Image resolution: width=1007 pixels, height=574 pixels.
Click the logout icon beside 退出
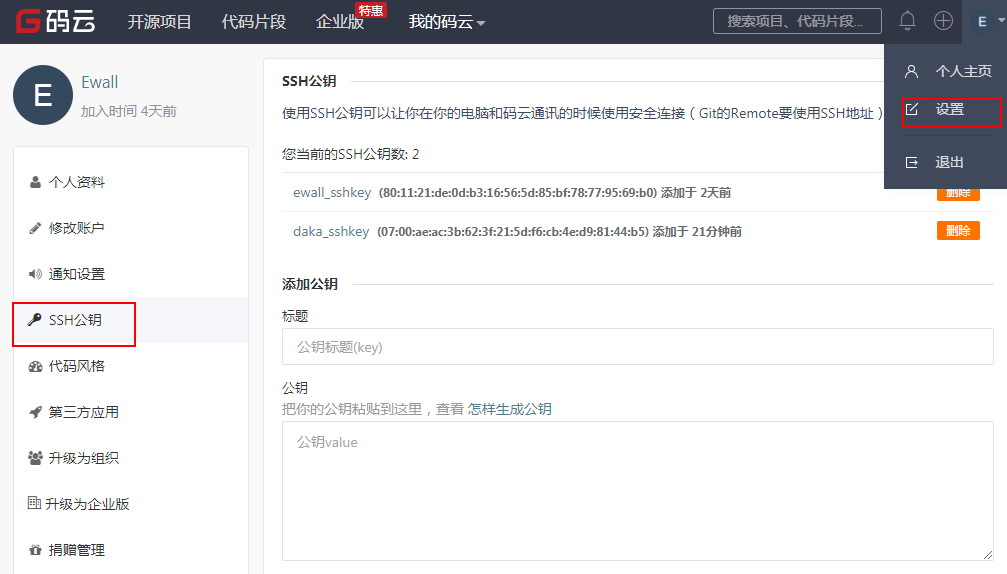coord(911,162)
